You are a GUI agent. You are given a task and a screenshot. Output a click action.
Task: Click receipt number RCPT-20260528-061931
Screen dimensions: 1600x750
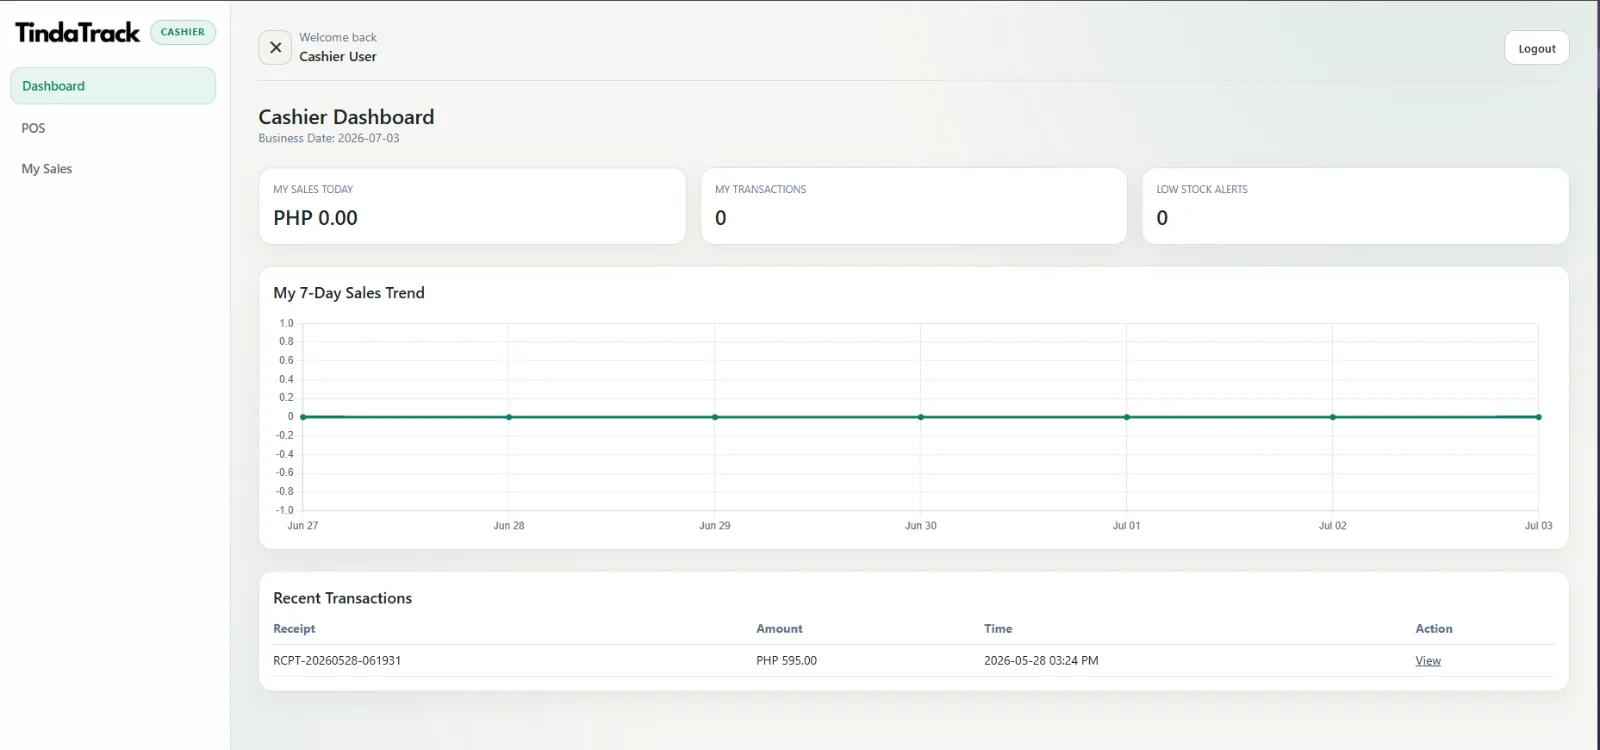[x=337, y=661]
